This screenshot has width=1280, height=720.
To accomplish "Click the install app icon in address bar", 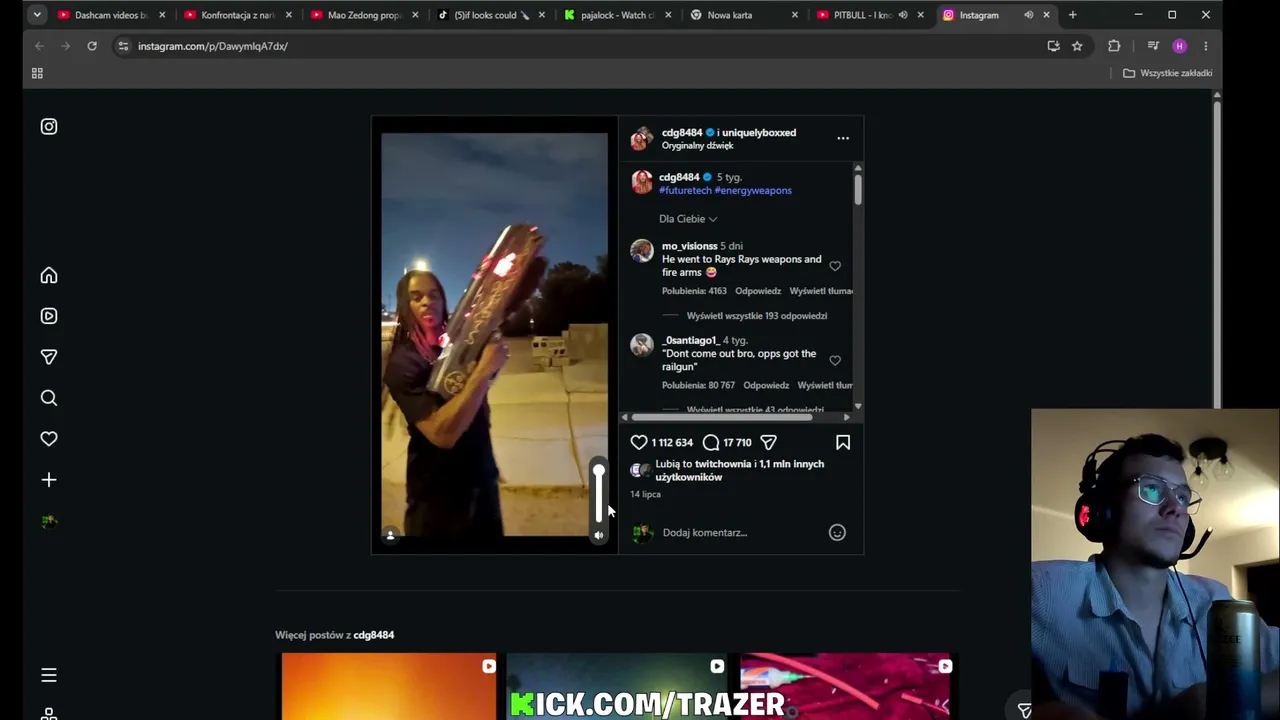I will (1053, 46).
